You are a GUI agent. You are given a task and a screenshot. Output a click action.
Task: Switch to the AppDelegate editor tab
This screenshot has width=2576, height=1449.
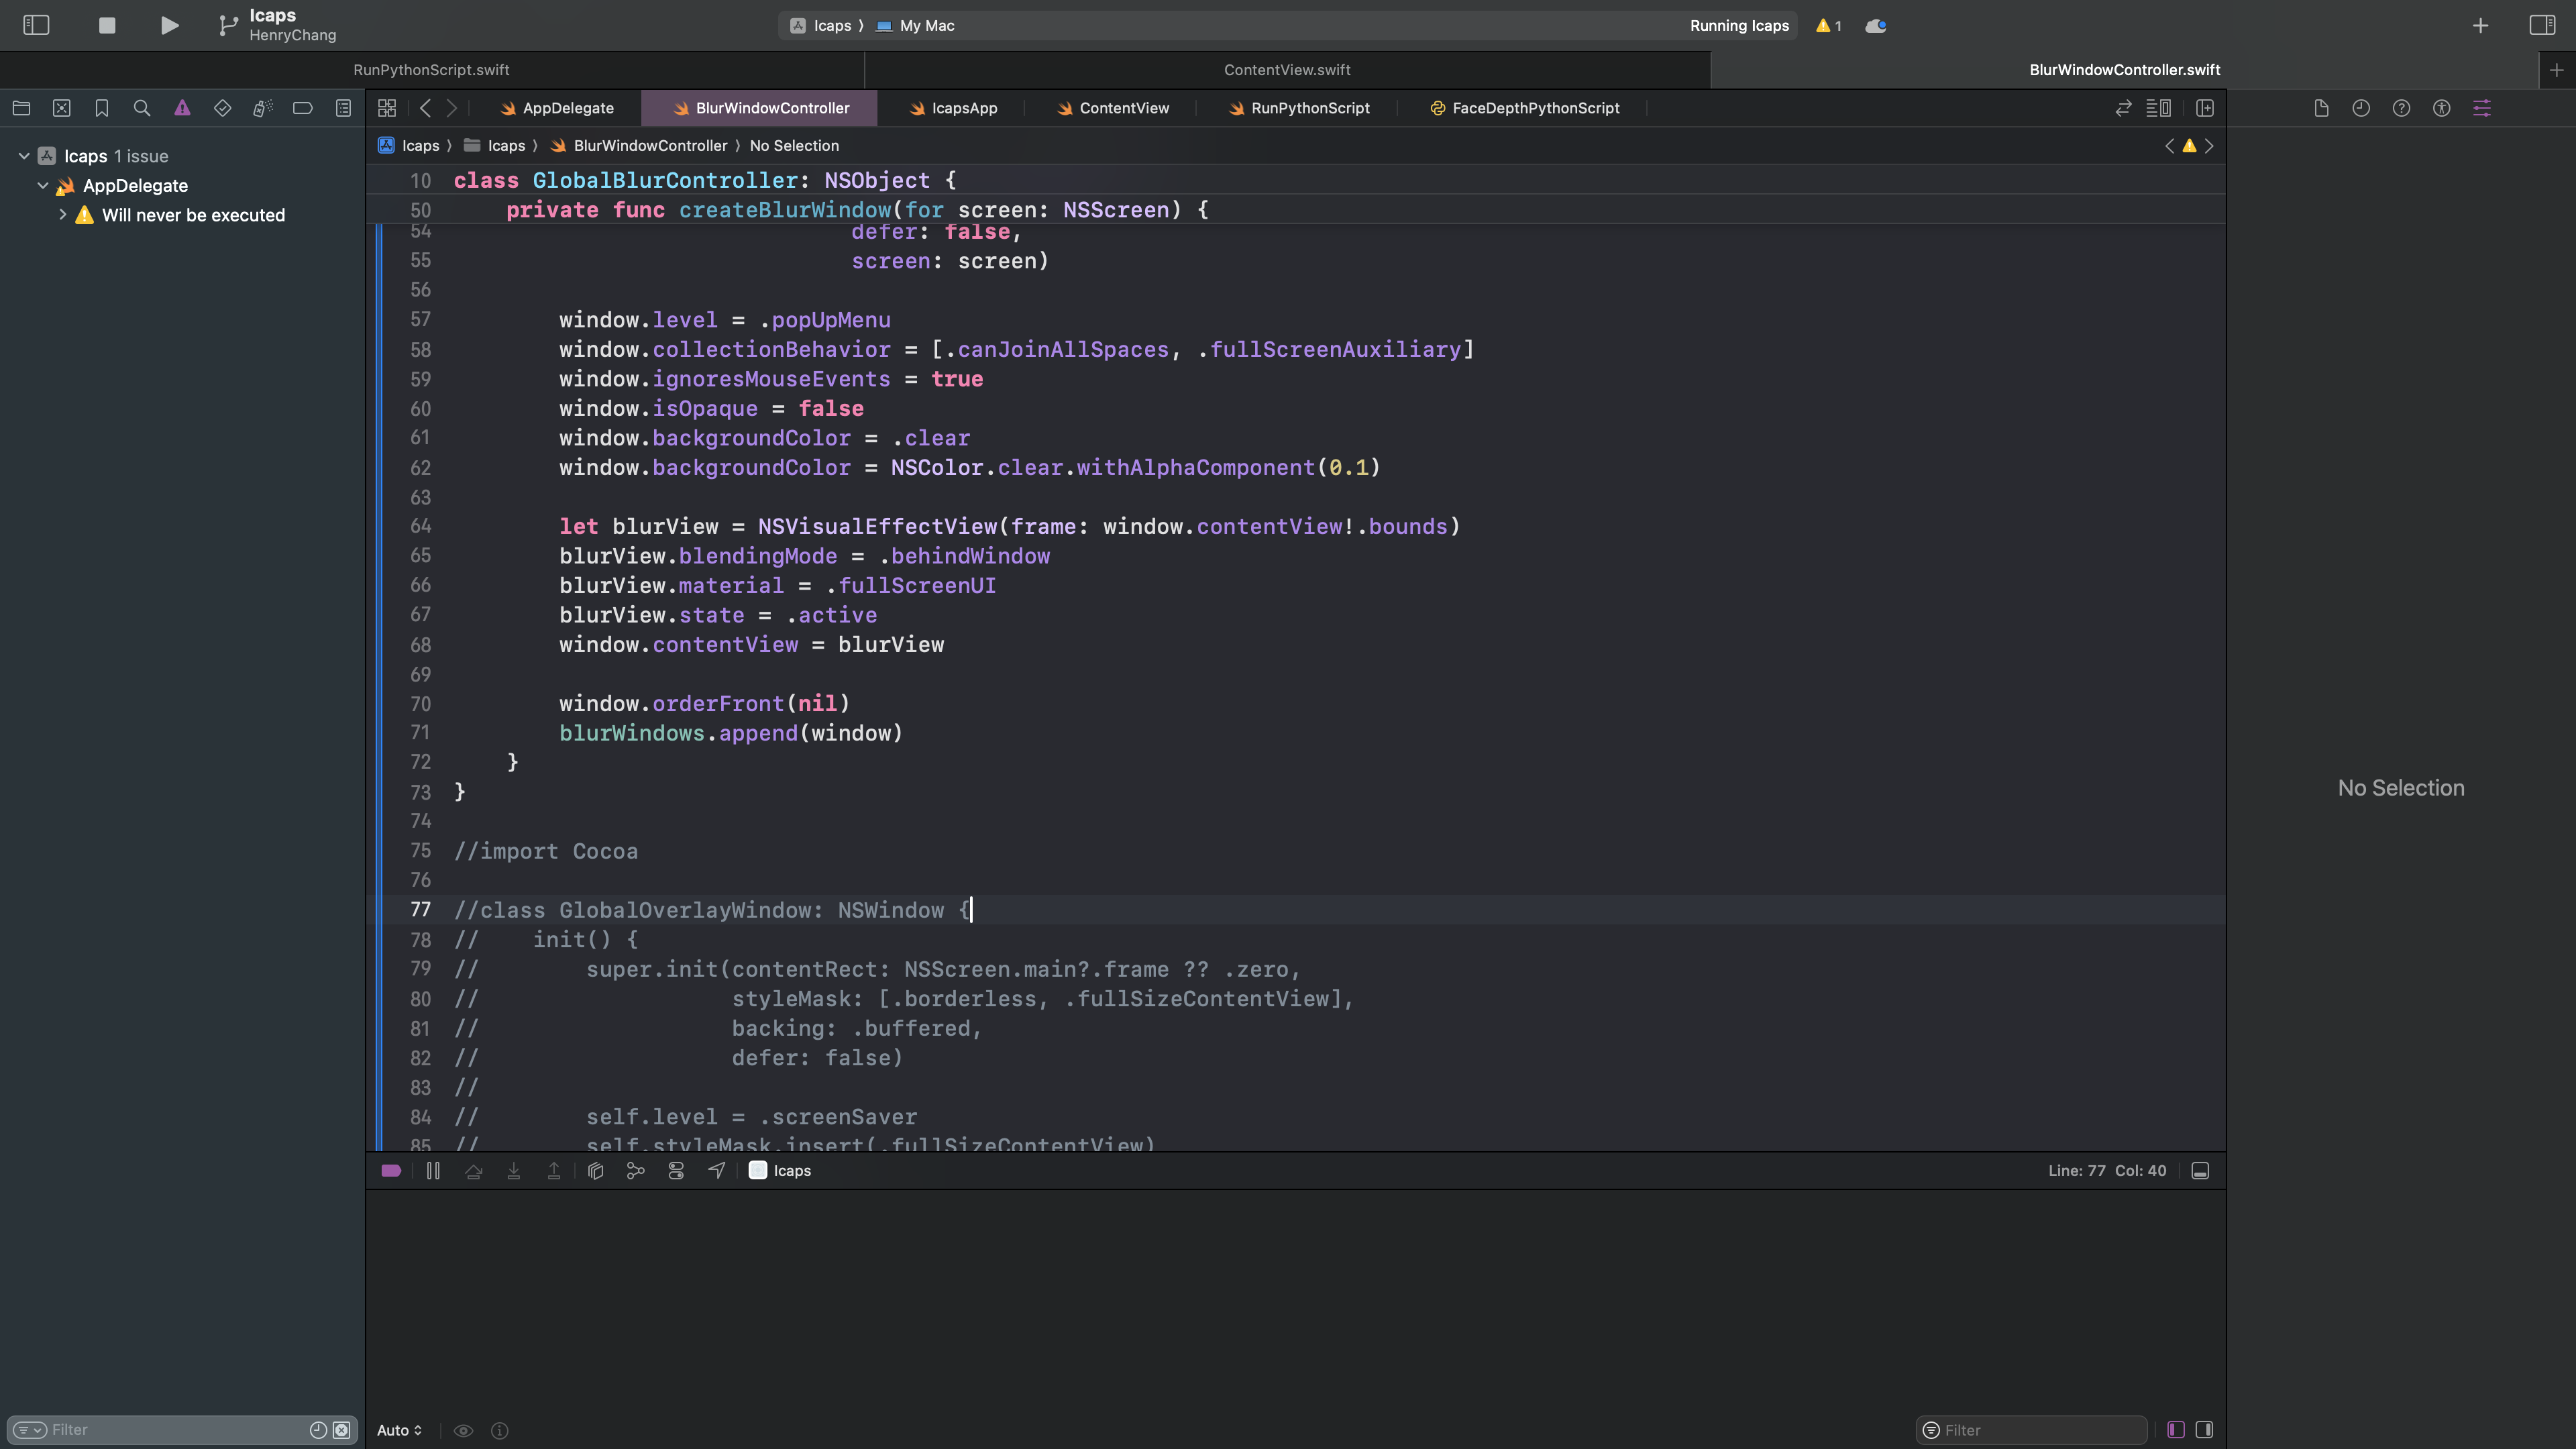[557, 108]
